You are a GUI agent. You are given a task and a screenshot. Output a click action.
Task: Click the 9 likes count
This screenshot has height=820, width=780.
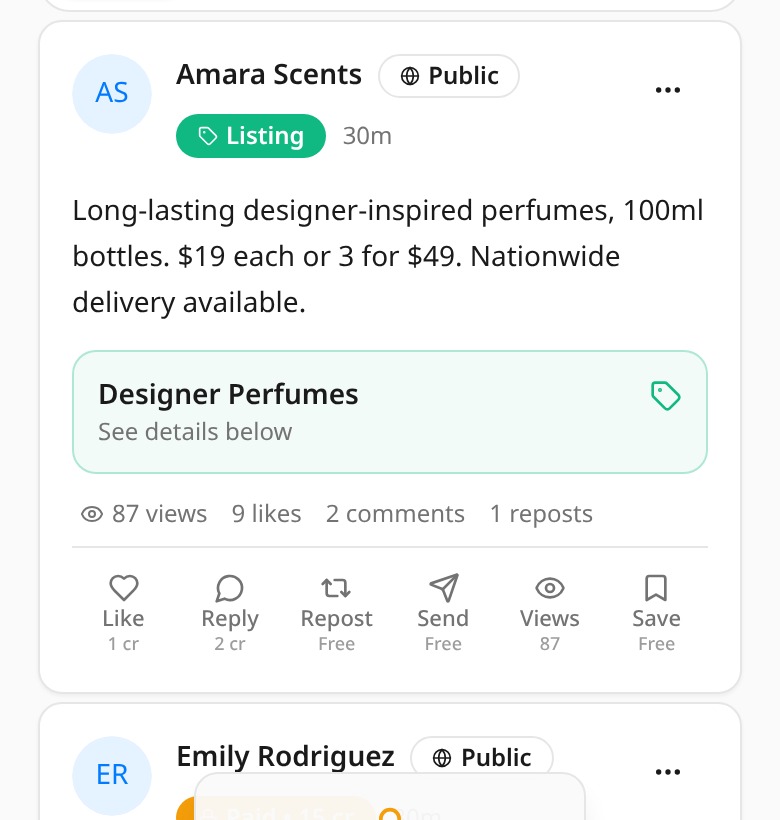pyautogui.click(x=267, y=514)
